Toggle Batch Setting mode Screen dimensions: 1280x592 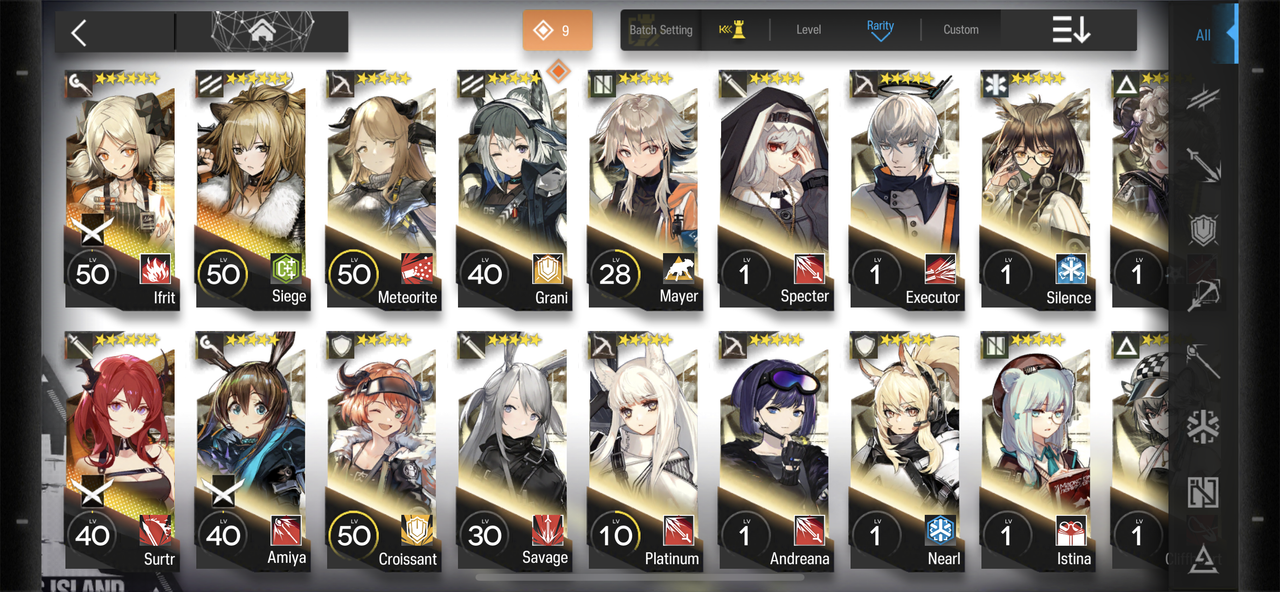pyautogui.click(x=661, y=30)
